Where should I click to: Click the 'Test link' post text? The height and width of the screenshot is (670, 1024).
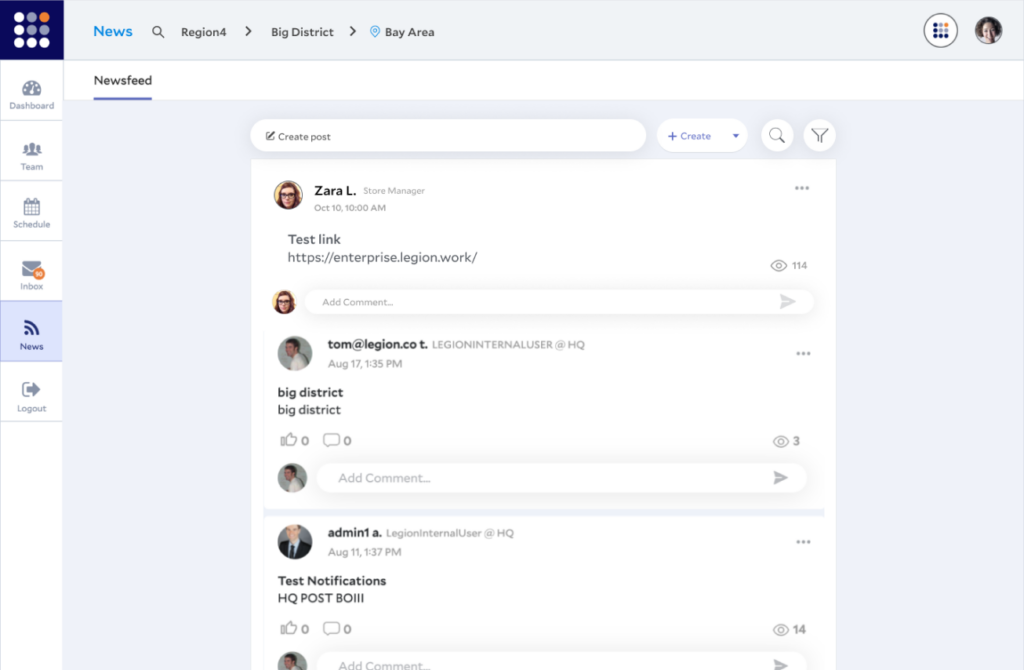tap(314, 239)
